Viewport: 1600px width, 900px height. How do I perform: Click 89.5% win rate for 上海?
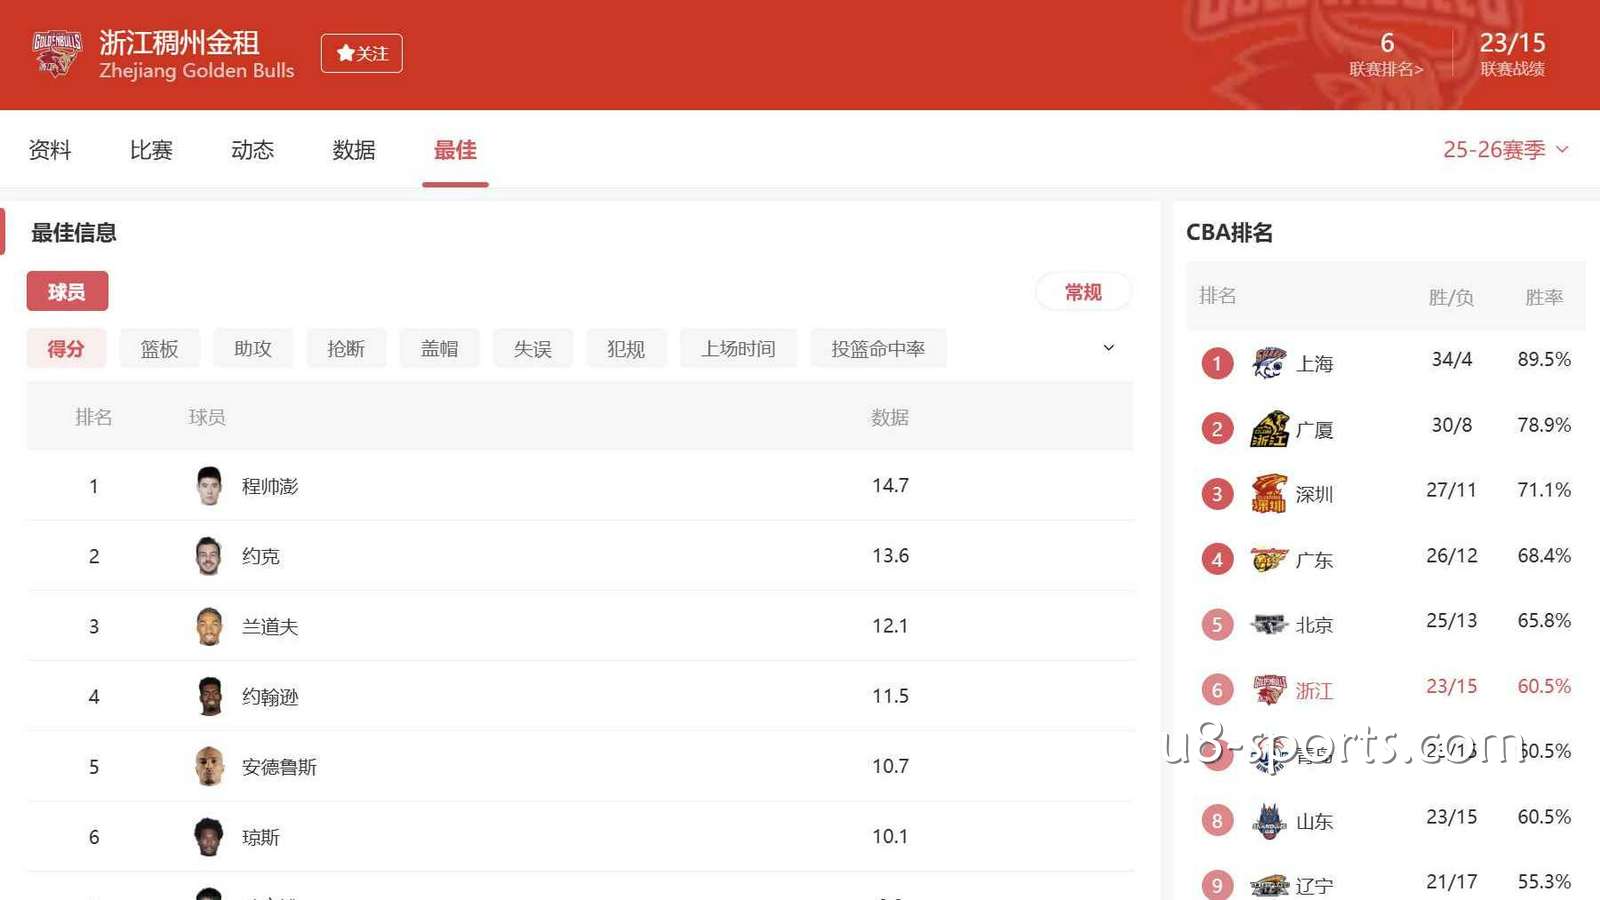(1544, 359)
